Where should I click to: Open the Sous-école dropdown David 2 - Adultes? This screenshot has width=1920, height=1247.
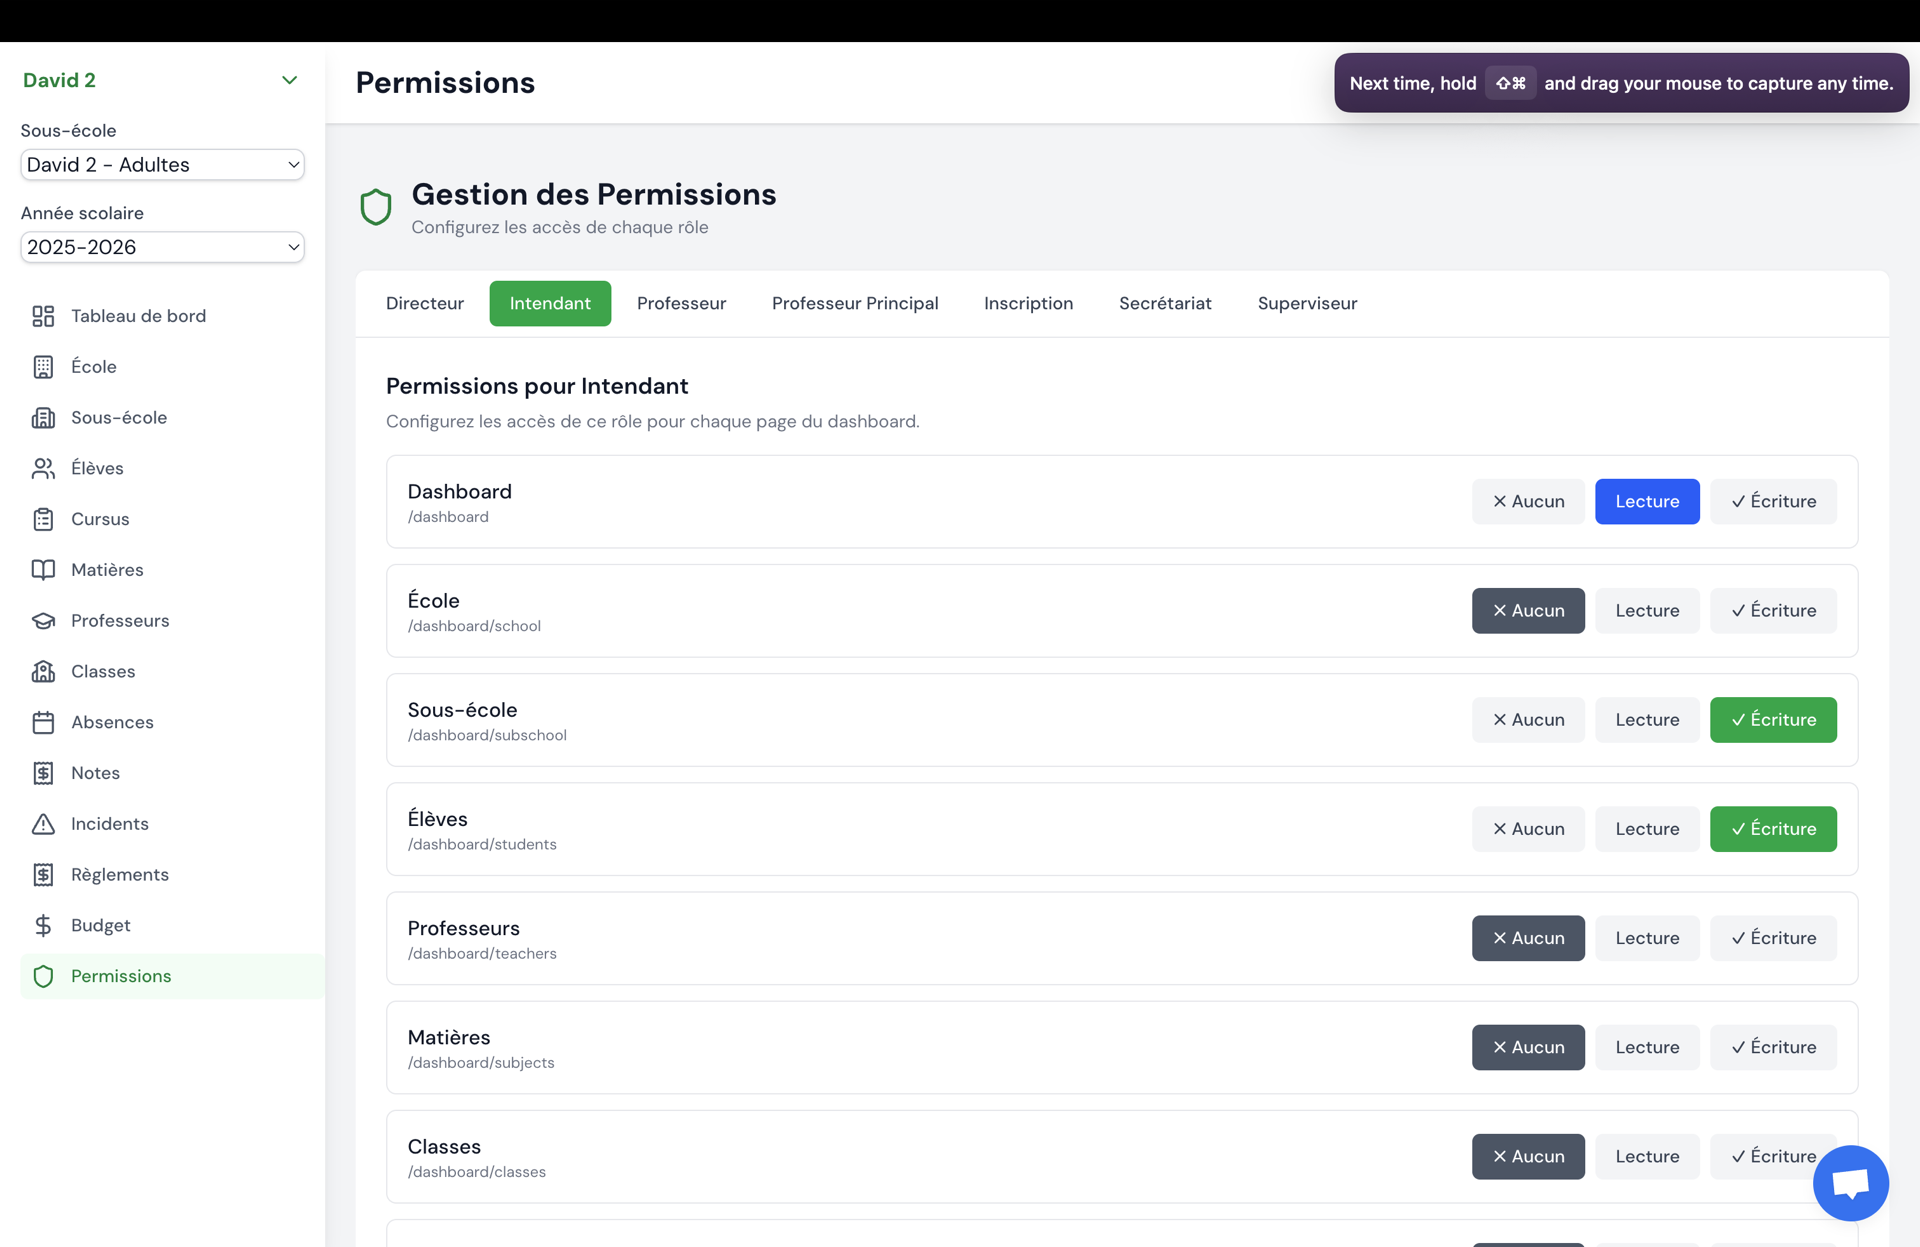point(162,165)
